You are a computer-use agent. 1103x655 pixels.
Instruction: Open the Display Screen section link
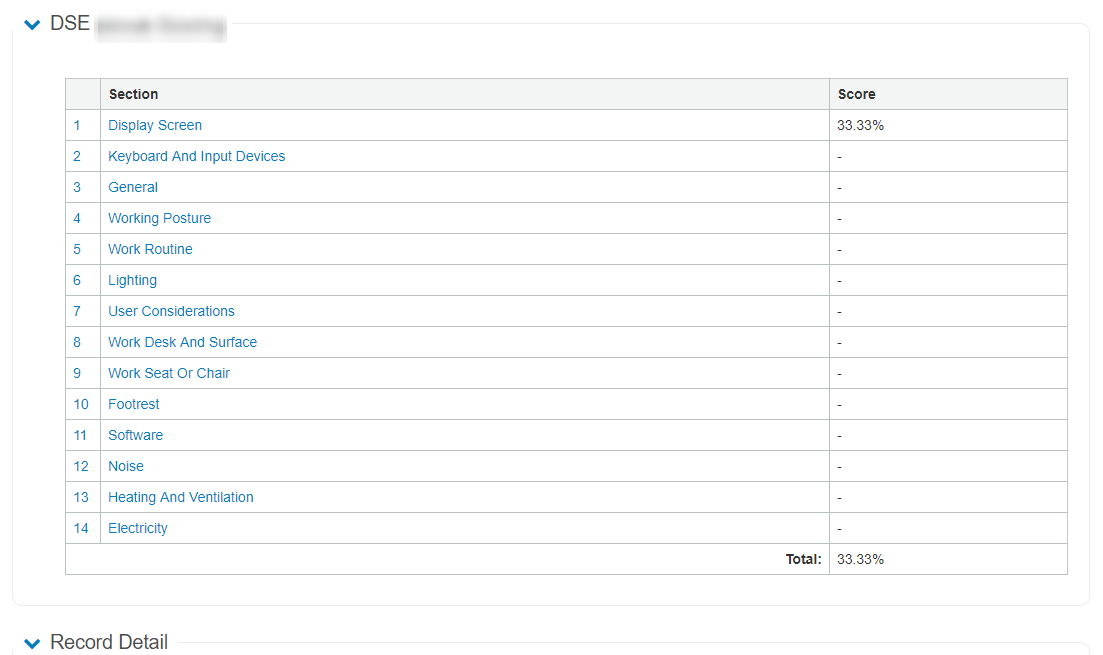tap(154, 125)
